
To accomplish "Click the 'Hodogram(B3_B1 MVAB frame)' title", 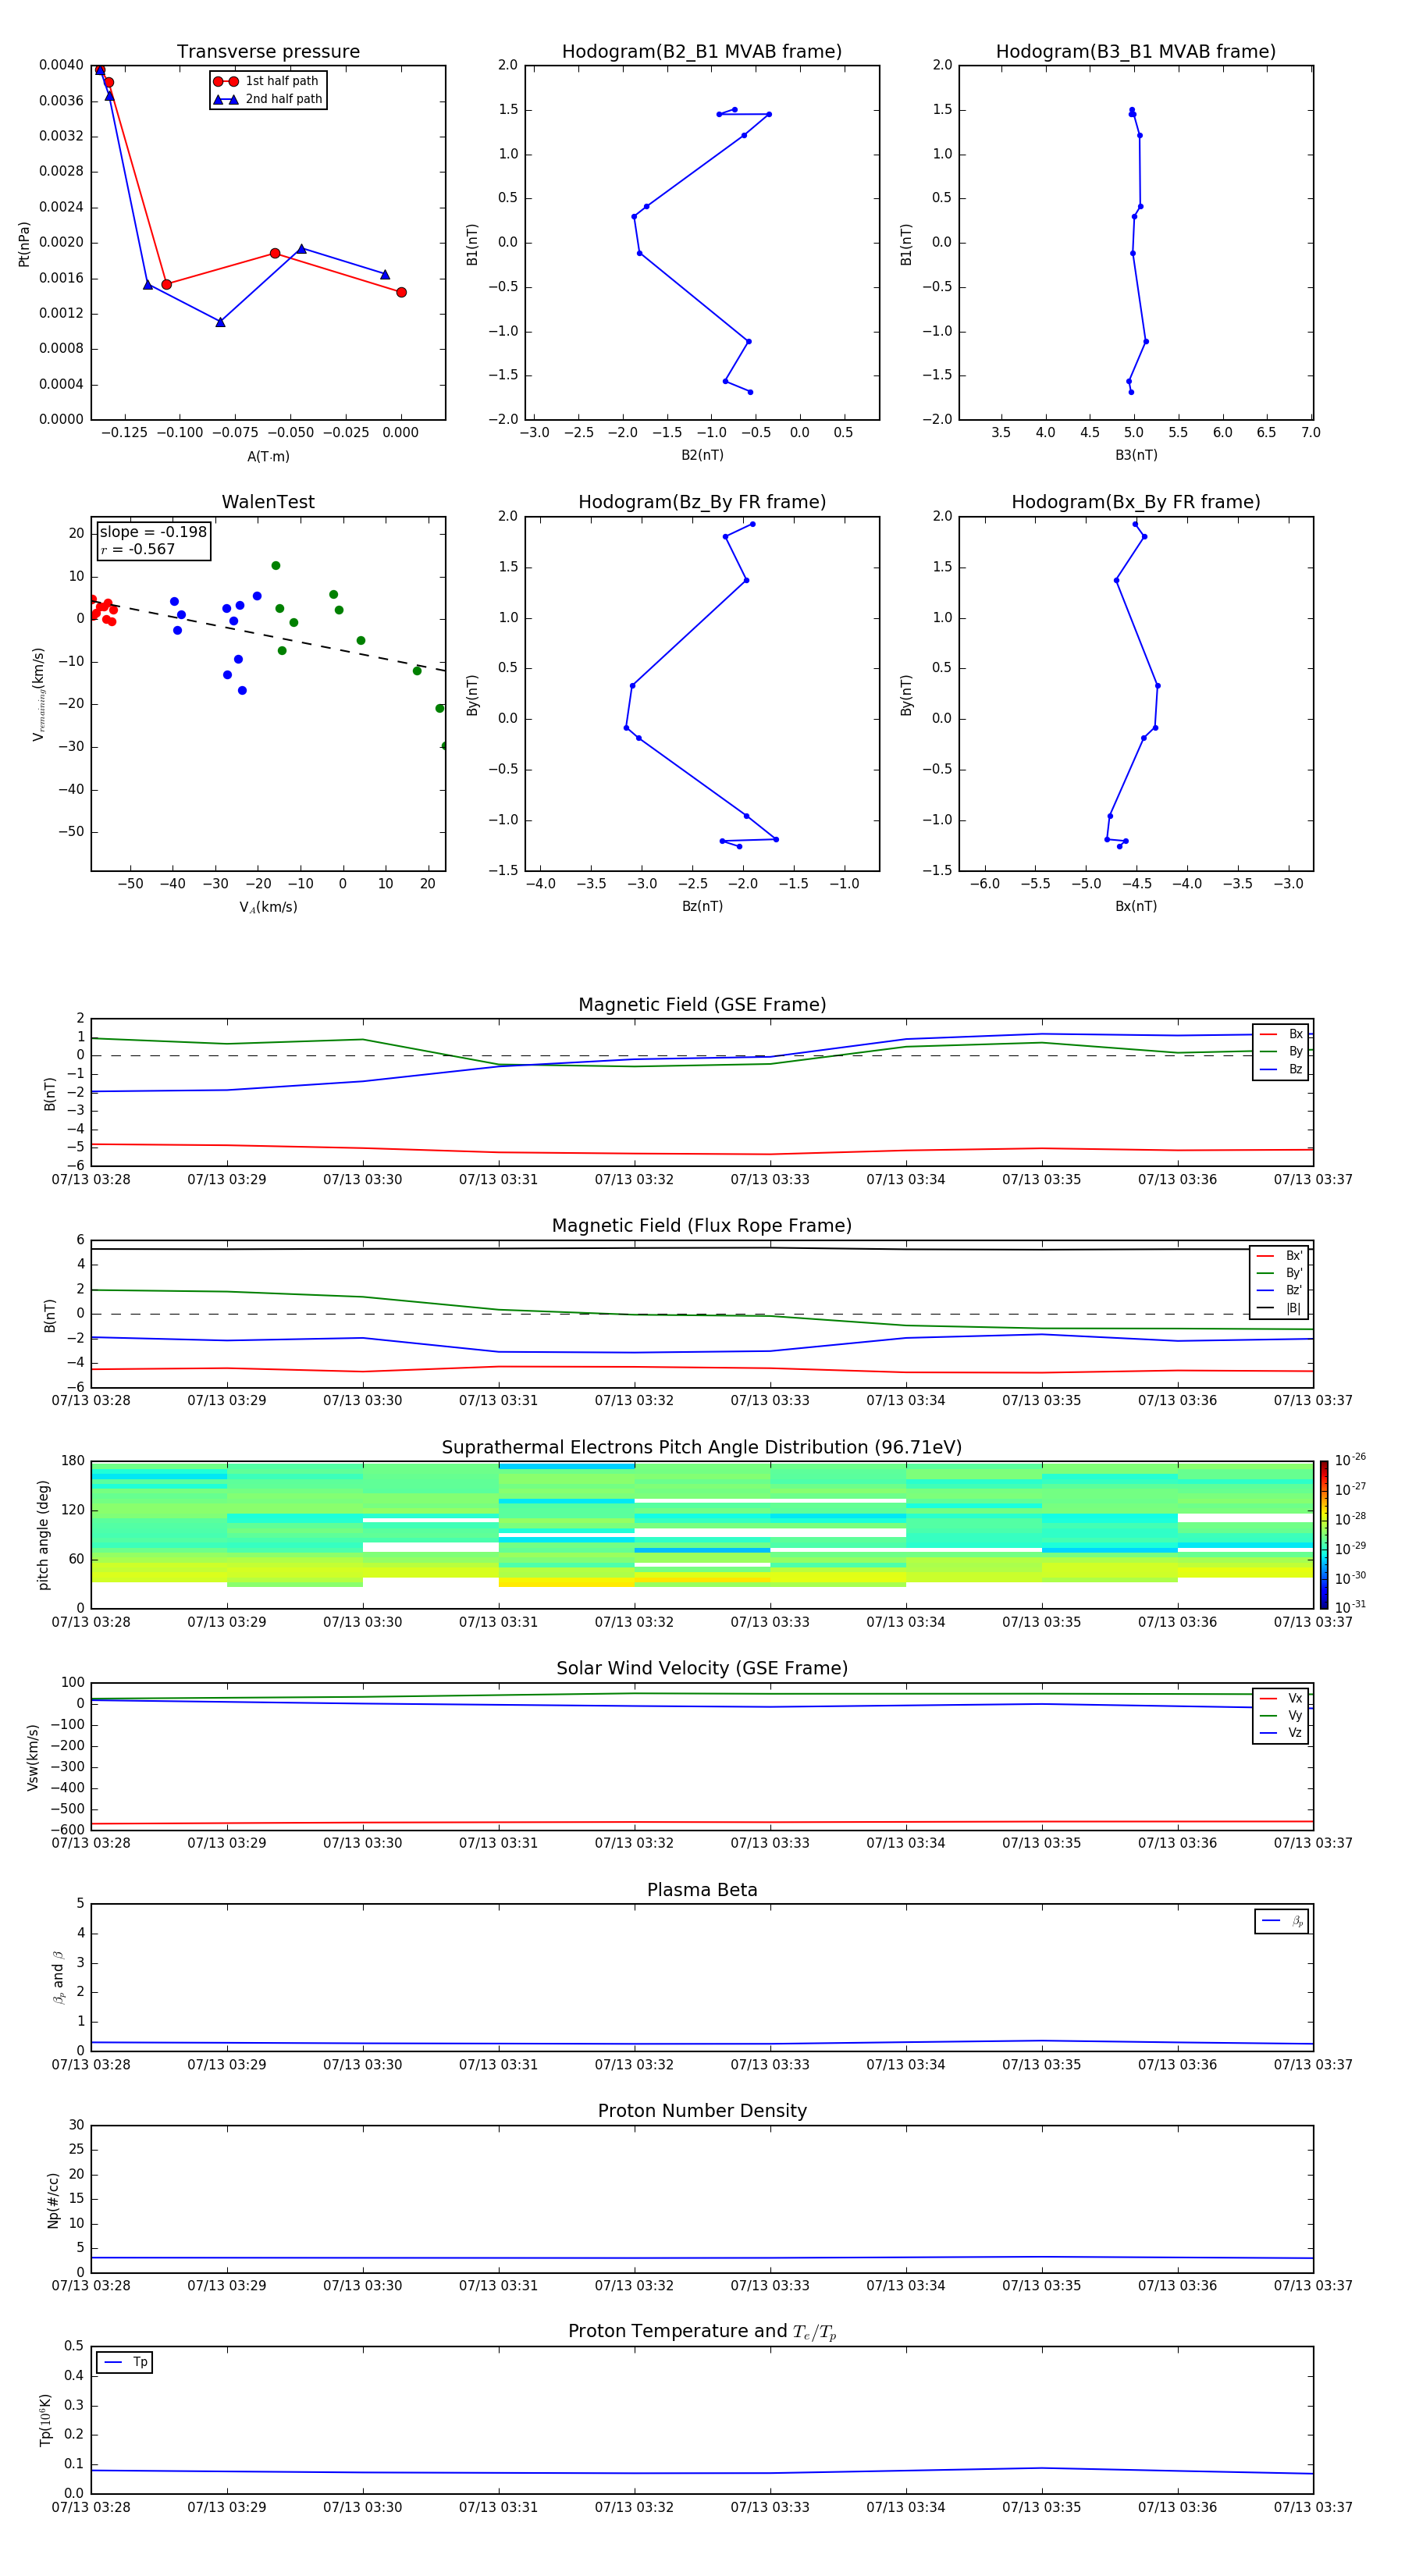I will [x=1136, y=51].
